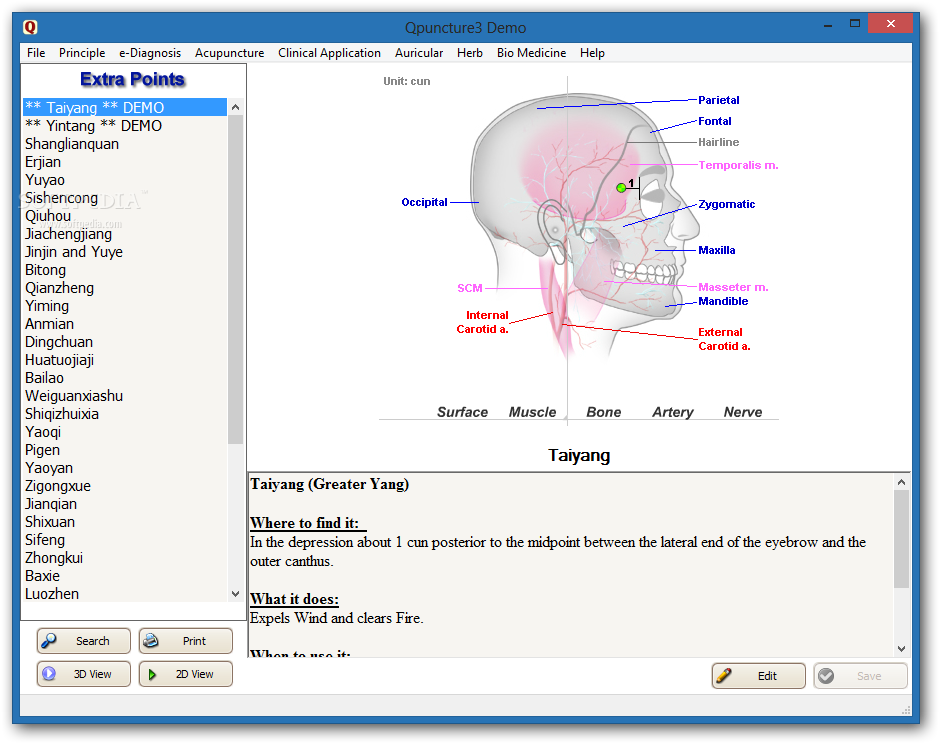Click the checkmark icon on Save button
The width and height of the screenshot is (940, 744).
click(826, 676)
